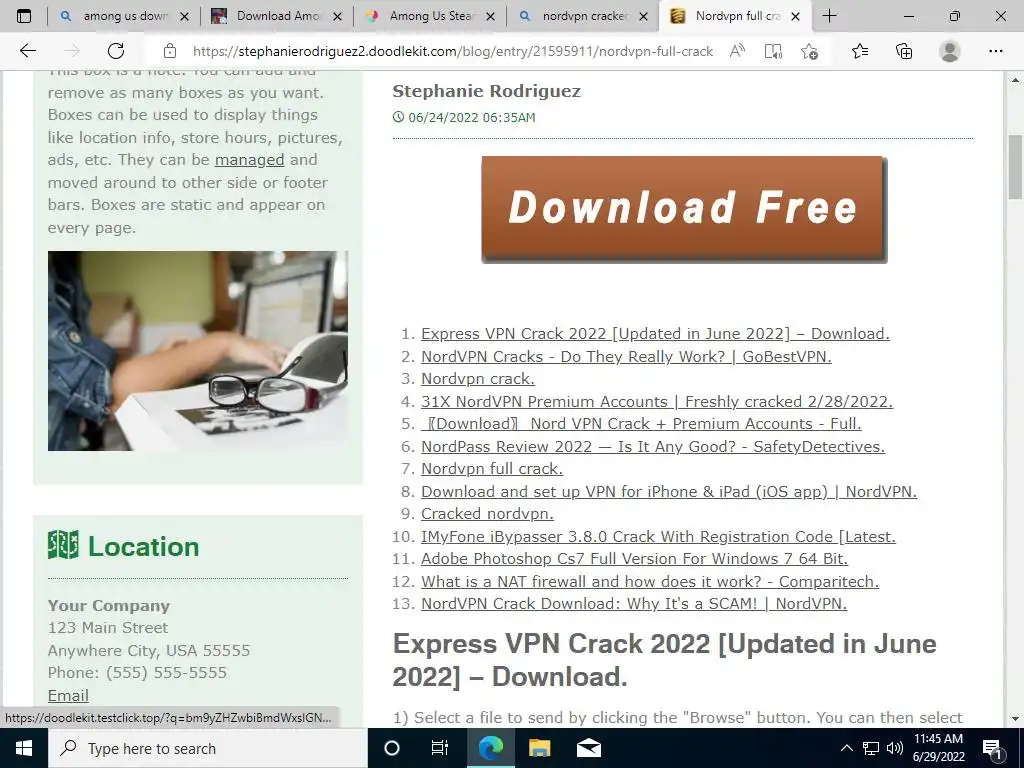This screenshot has width=1024, height=768.
Task: Open the Mail app from the taskbar
Action: 588,748
